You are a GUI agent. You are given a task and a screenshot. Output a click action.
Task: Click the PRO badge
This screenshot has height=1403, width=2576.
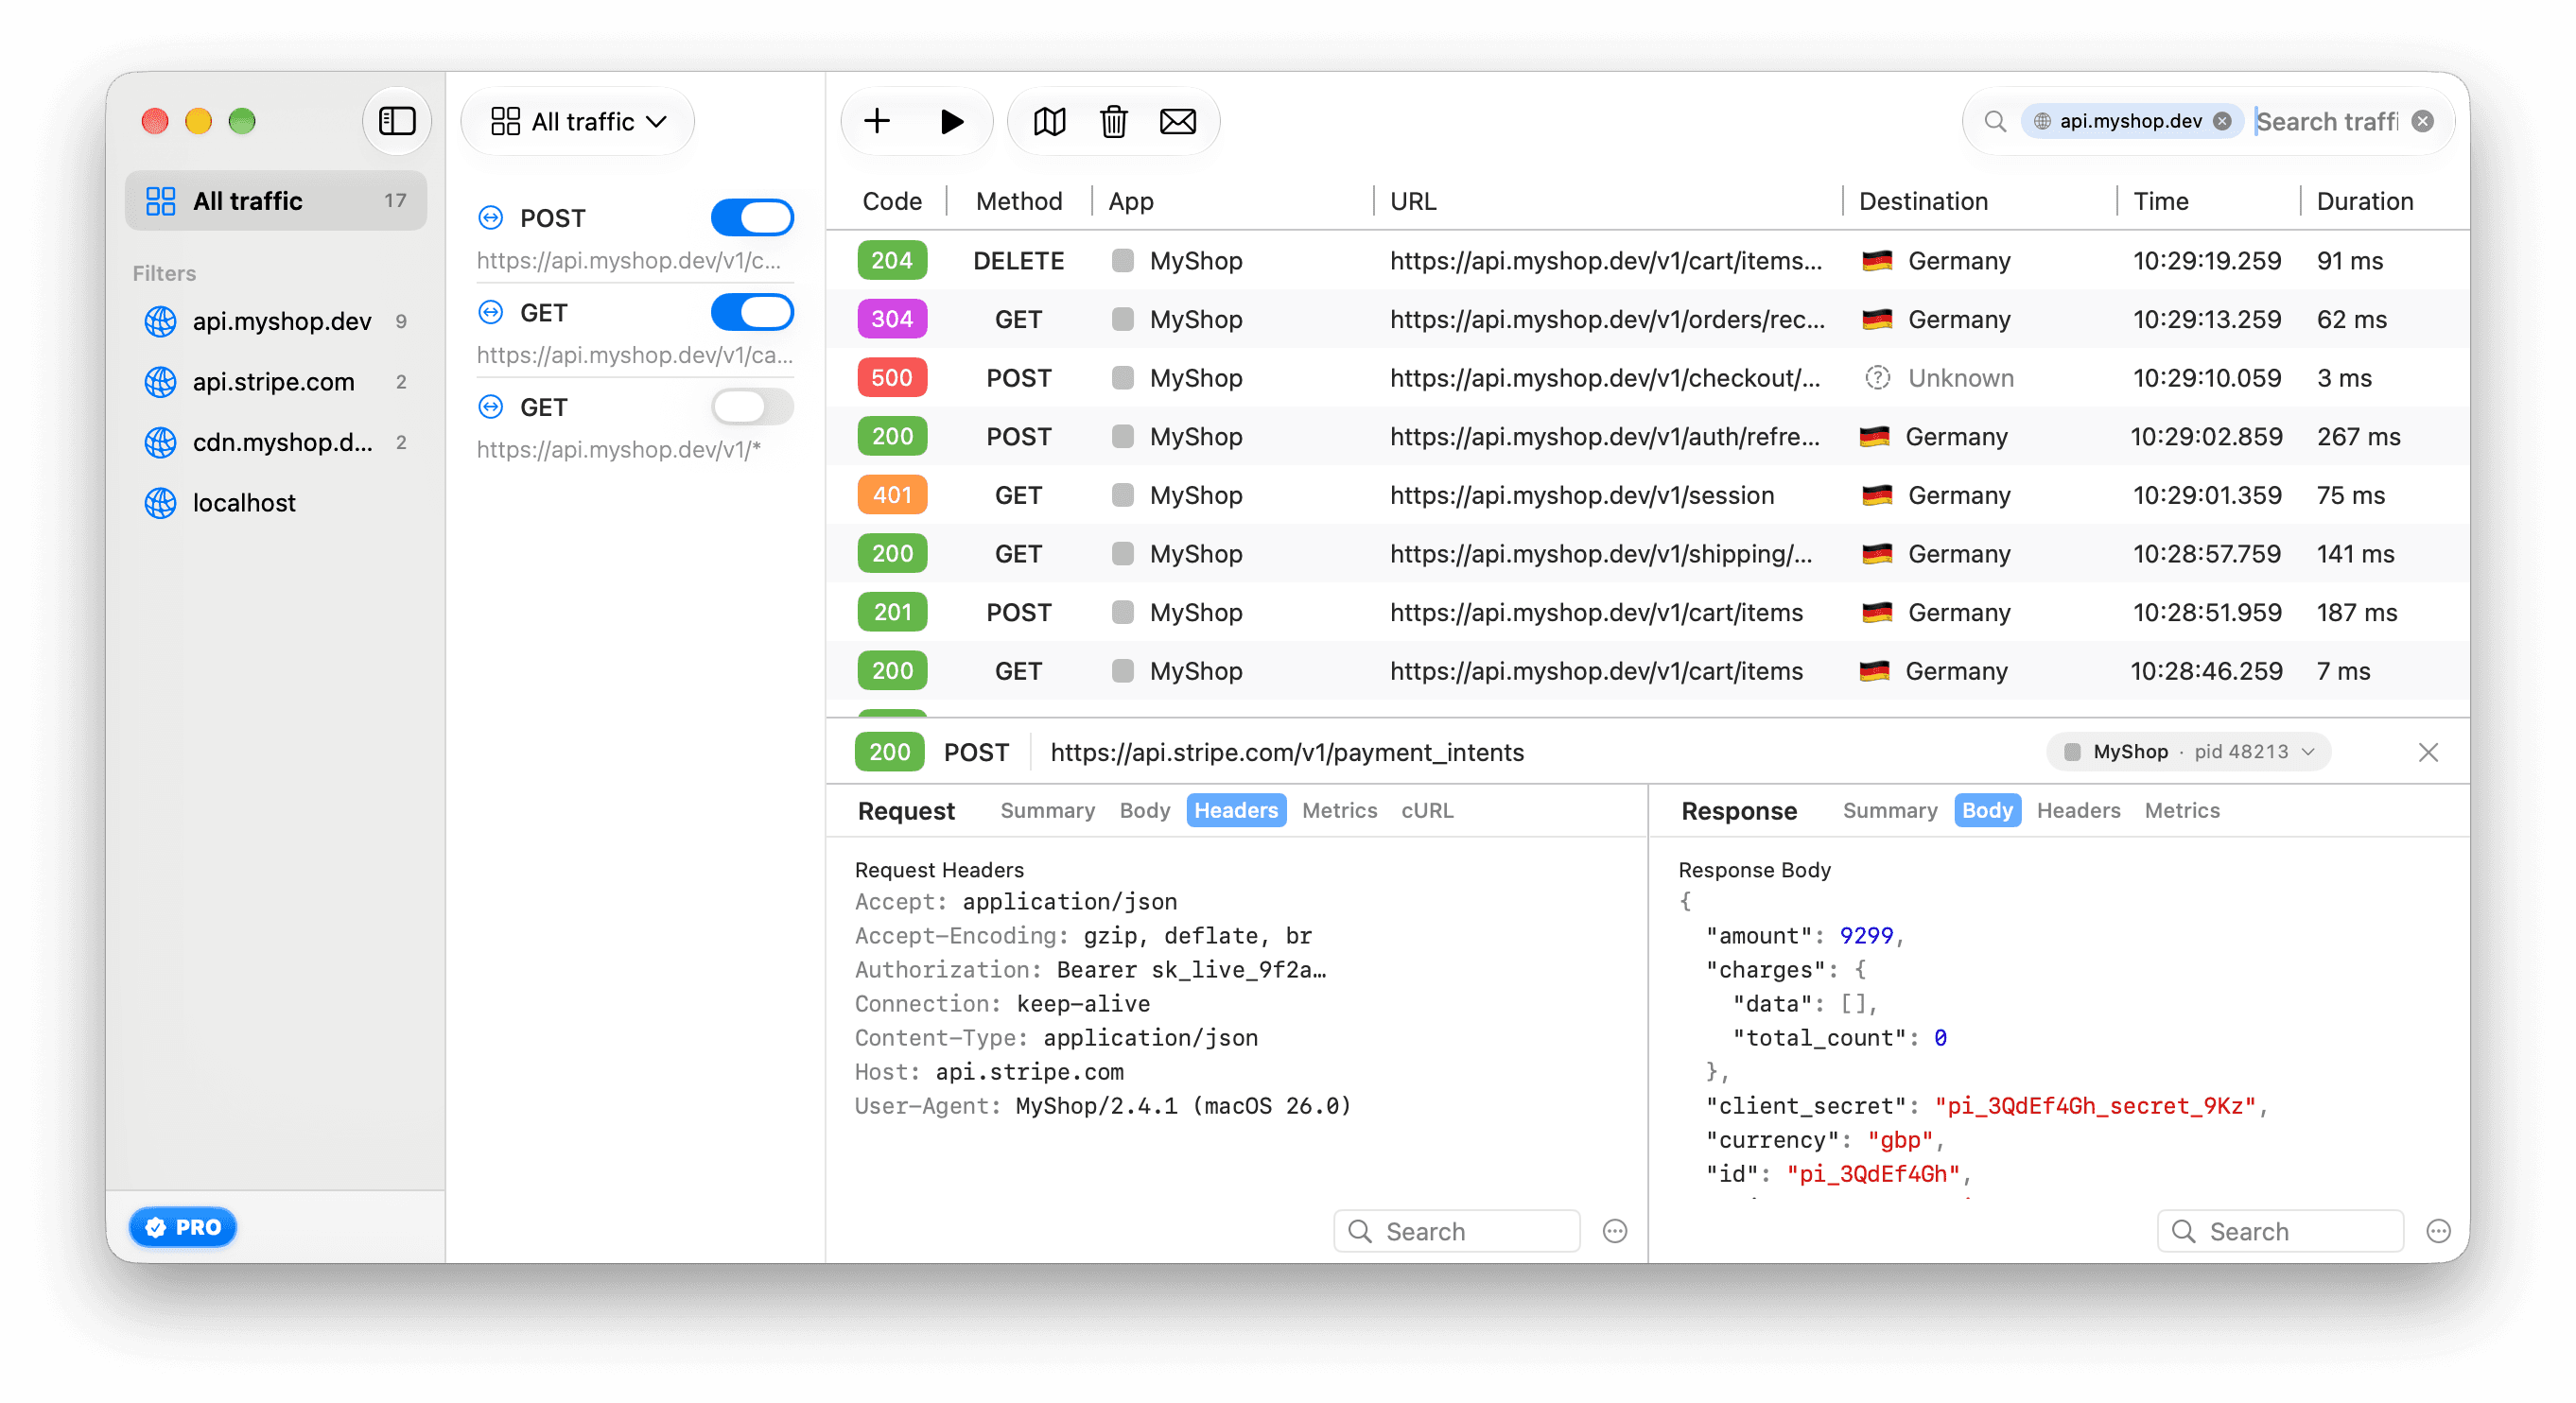[183, 1227]
